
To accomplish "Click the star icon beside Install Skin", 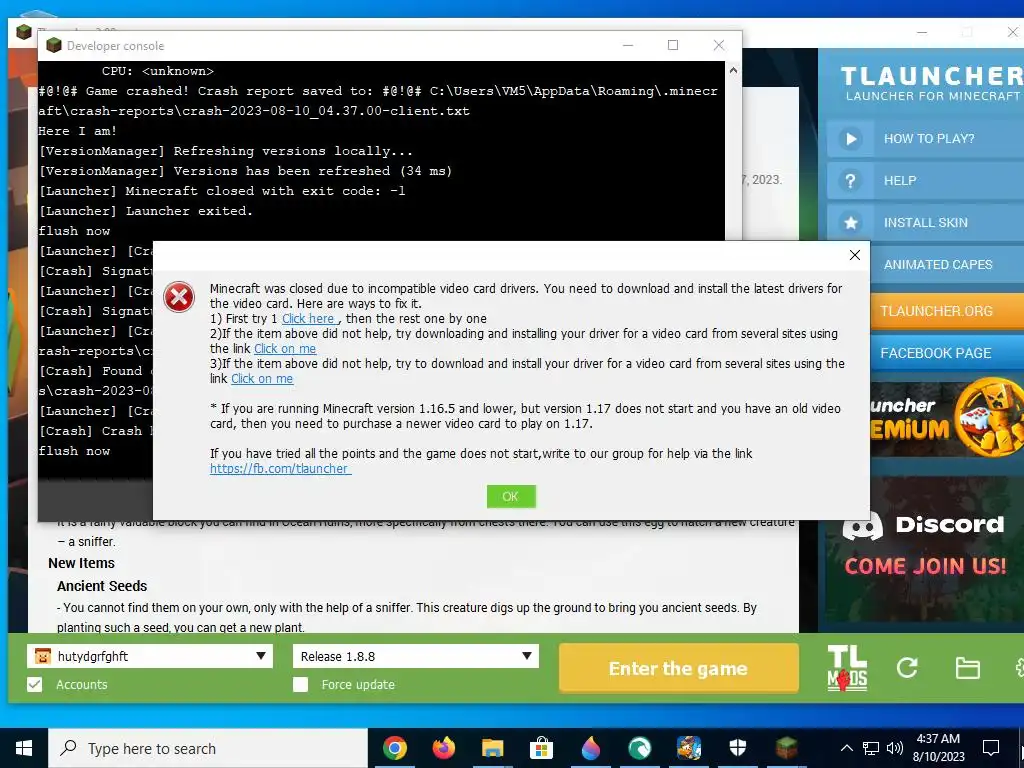I will point(850,223).
